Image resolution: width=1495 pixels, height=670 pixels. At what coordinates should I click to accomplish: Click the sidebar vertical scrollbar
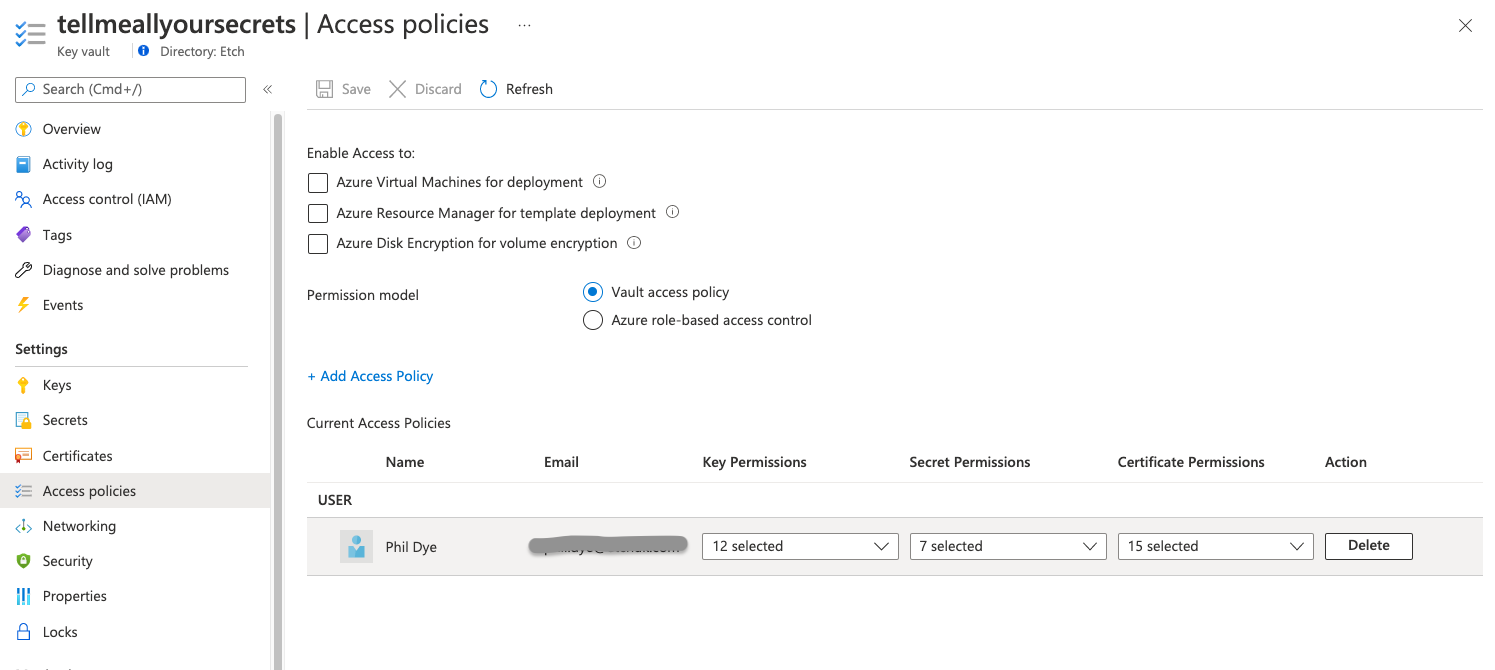(x=277, y=390)
